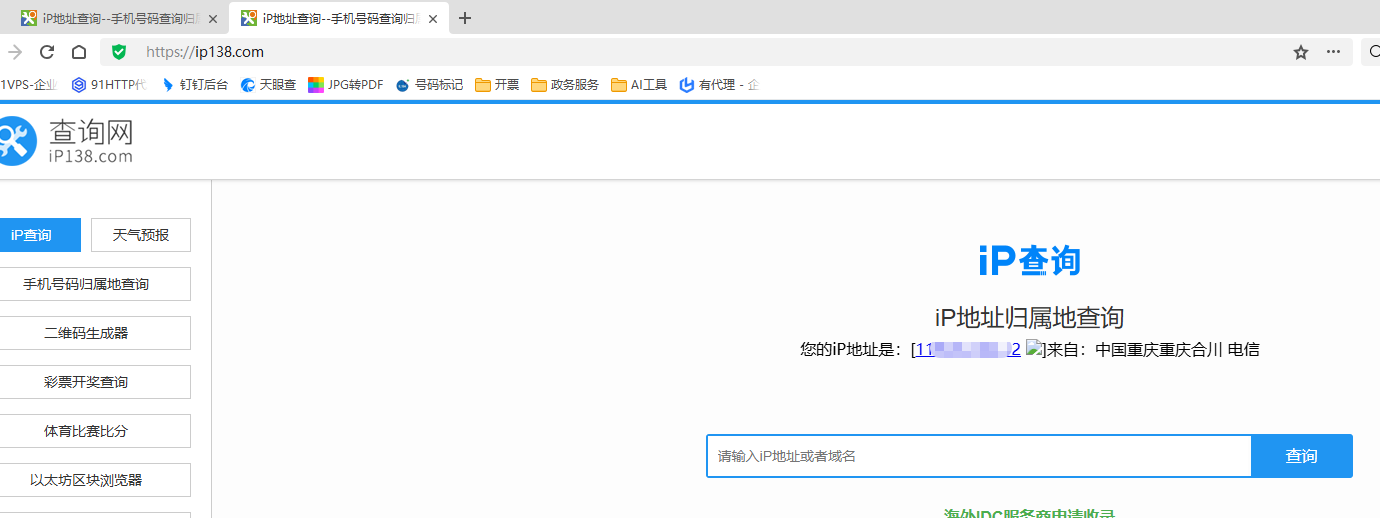Focus the address bar showing ip138.com

(x=700, y=52)
